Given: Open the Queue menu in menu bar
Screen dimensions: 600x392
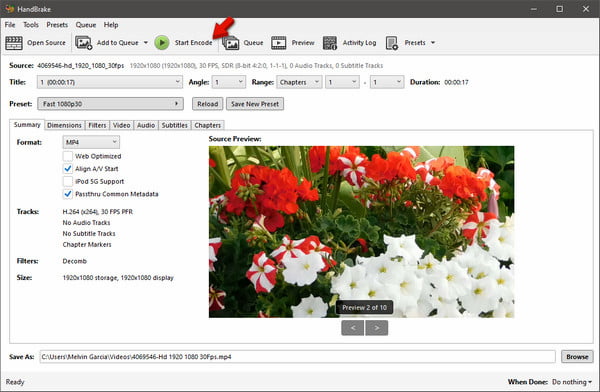Looking at the screenshot, I should tap(86, 25).
